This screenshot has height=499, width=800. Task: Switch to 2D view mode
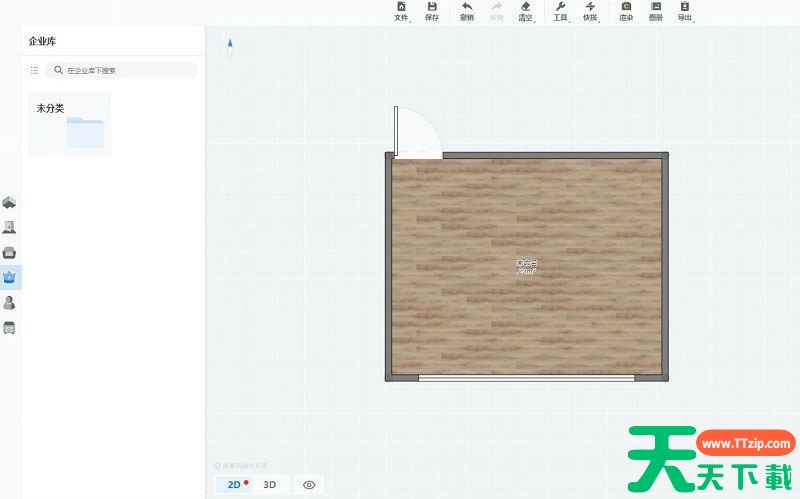point(235,485)
